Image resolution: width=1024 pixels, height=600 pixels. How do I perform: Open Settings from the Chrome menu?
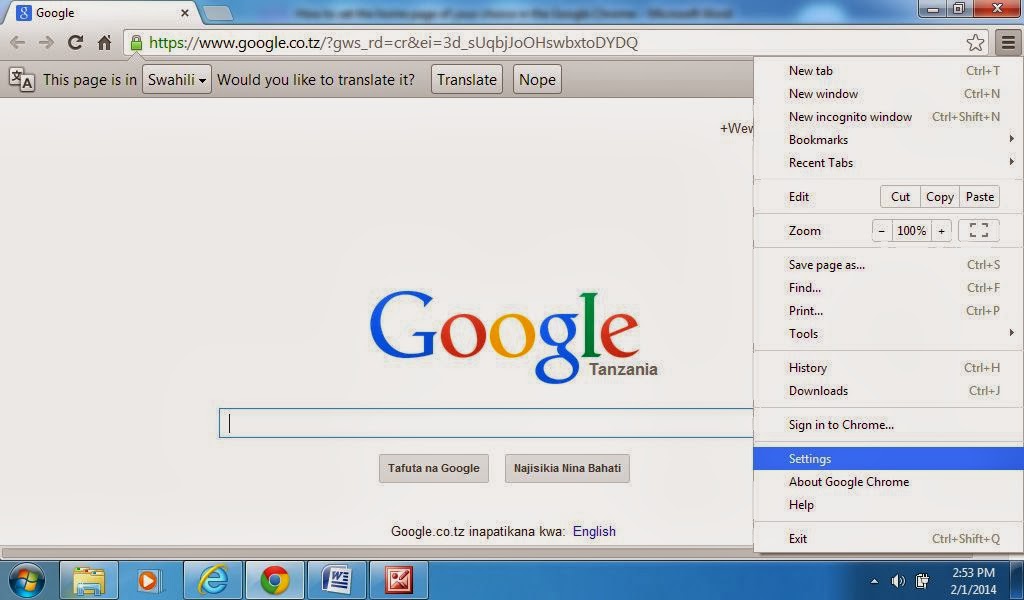888,459
